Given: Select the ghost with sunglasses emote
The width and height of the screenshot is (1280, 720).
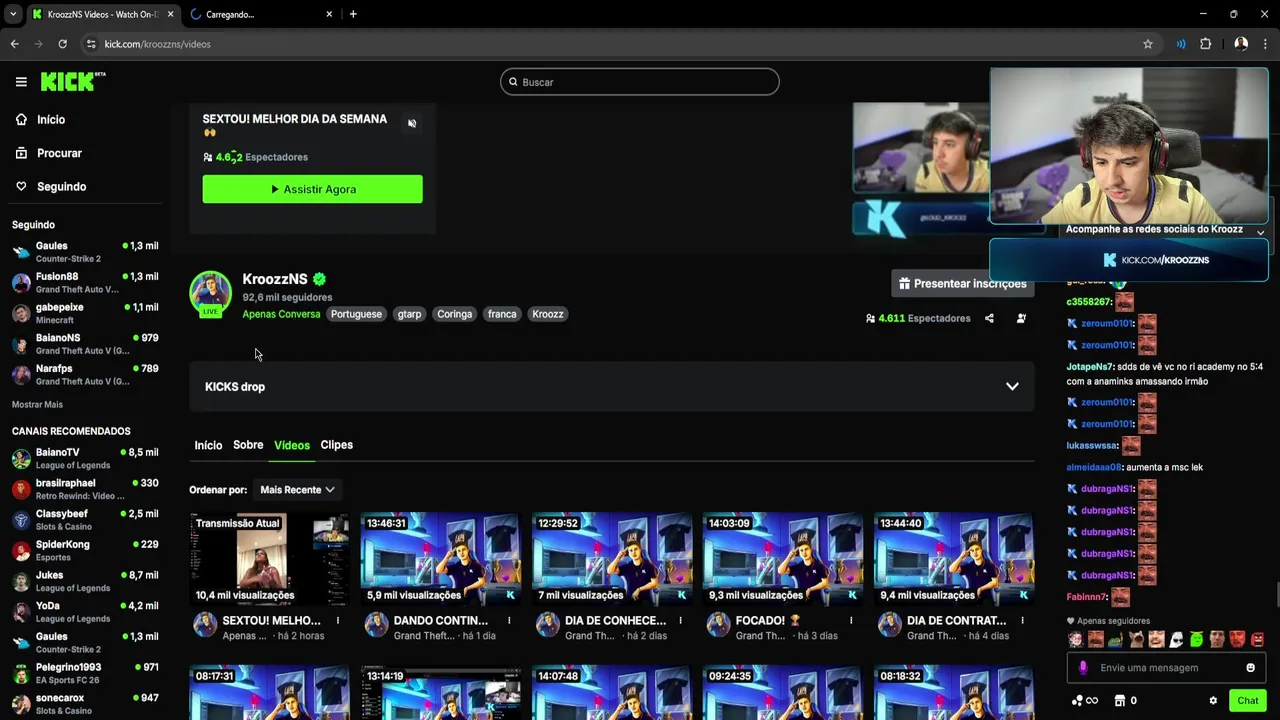Looking at the screenshot, I should point(1176,639).
